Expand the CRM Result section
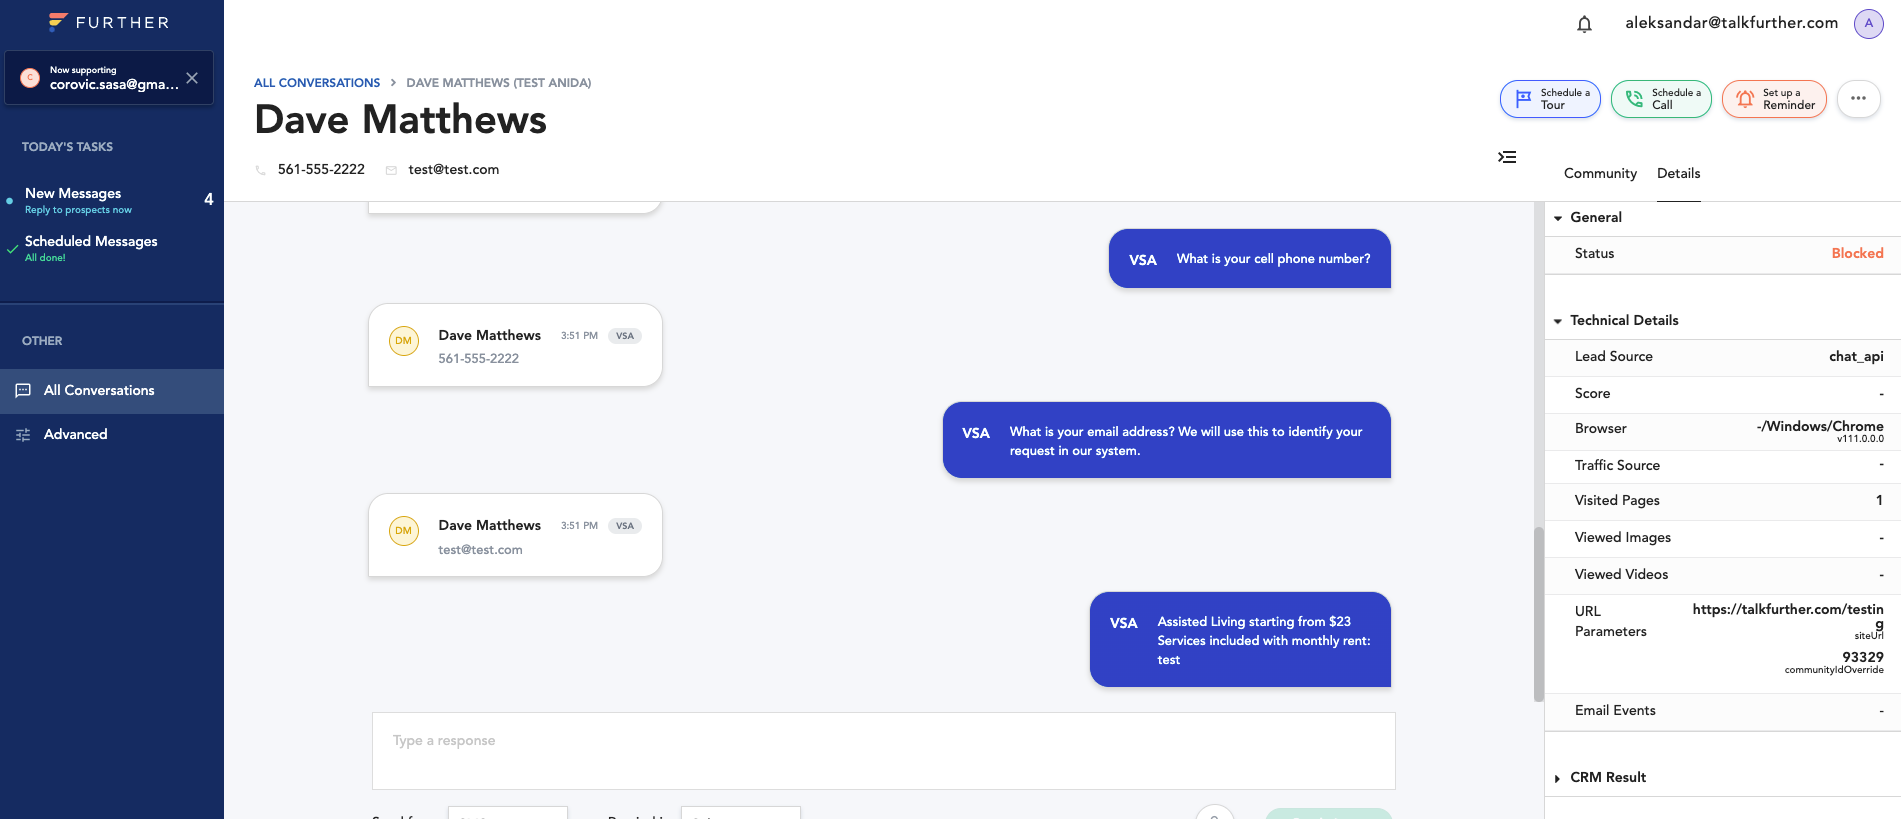This screenshot has width=1901, height=819. pyautogui.click(x=1558, y=778)
